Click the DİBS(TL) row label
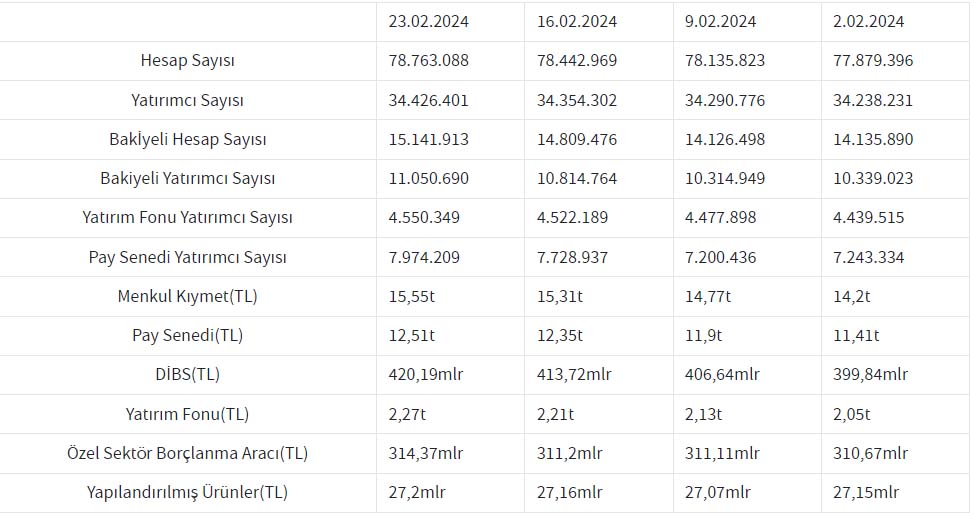This screenshot has width=974, height=518. [x=188, y=375]
